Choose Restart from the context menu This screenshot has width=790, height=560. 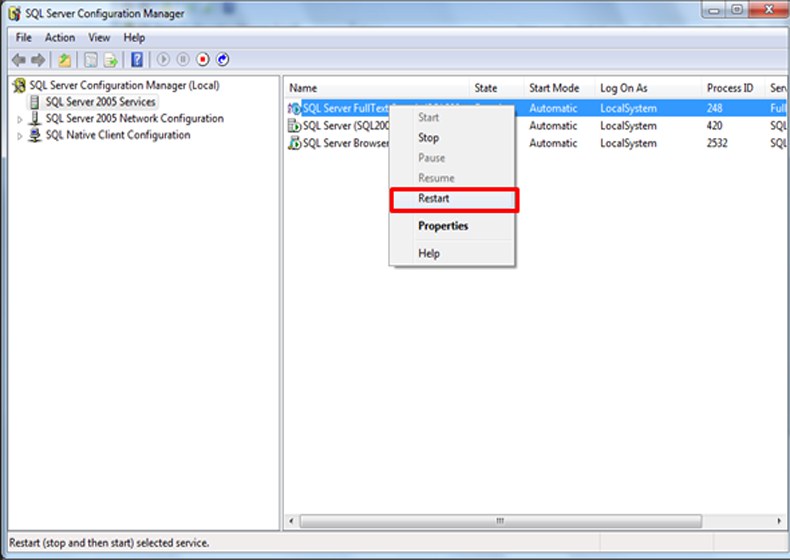434,199
